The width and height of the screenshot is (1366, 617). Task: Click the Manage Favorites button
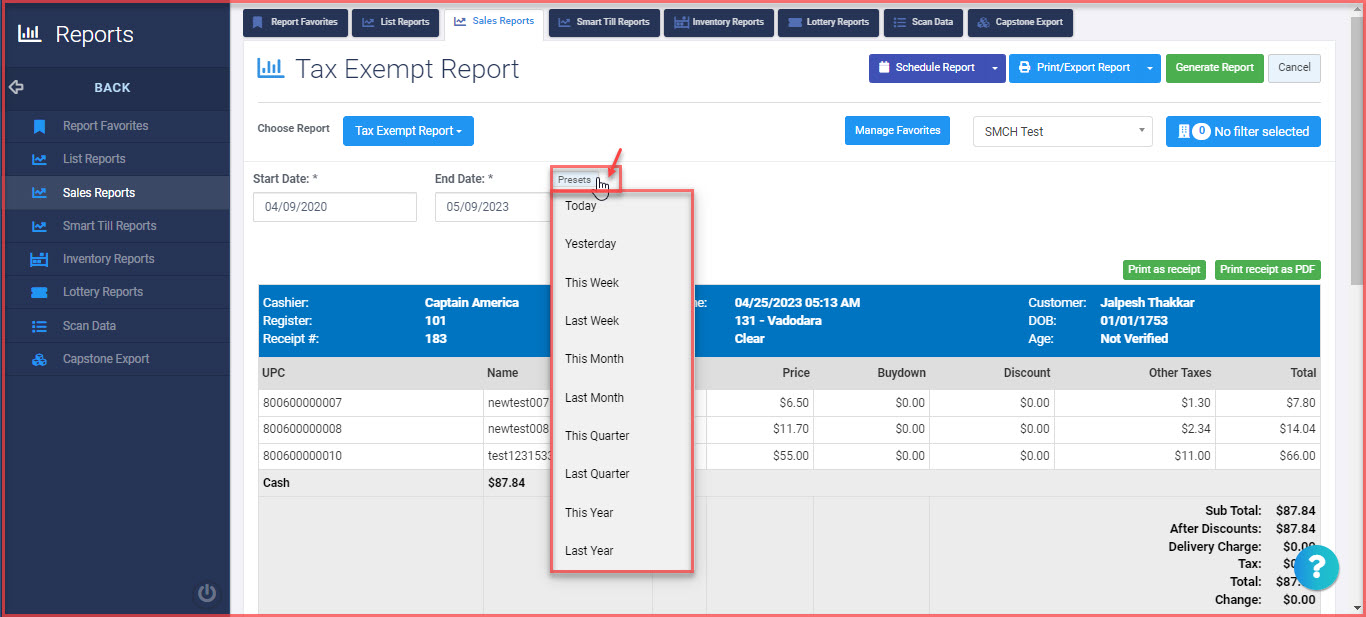pyautogui.click(x=898, y=131)
